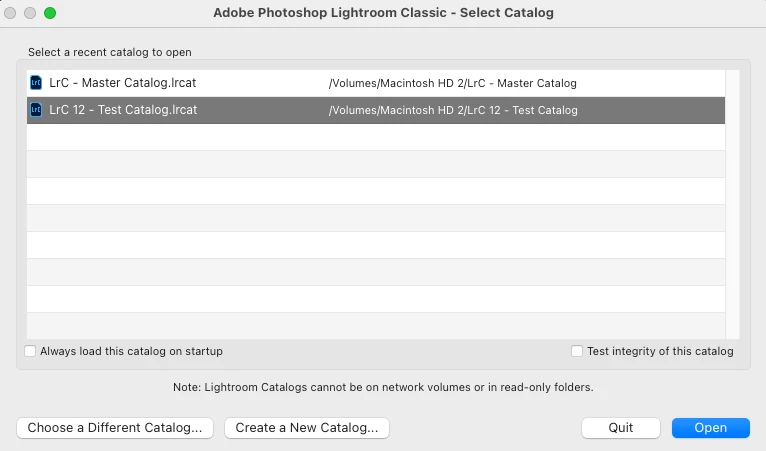This screenshot has height=451, width=766.
Task: Open the selected catalog
Action: click(x=711, y=428)
